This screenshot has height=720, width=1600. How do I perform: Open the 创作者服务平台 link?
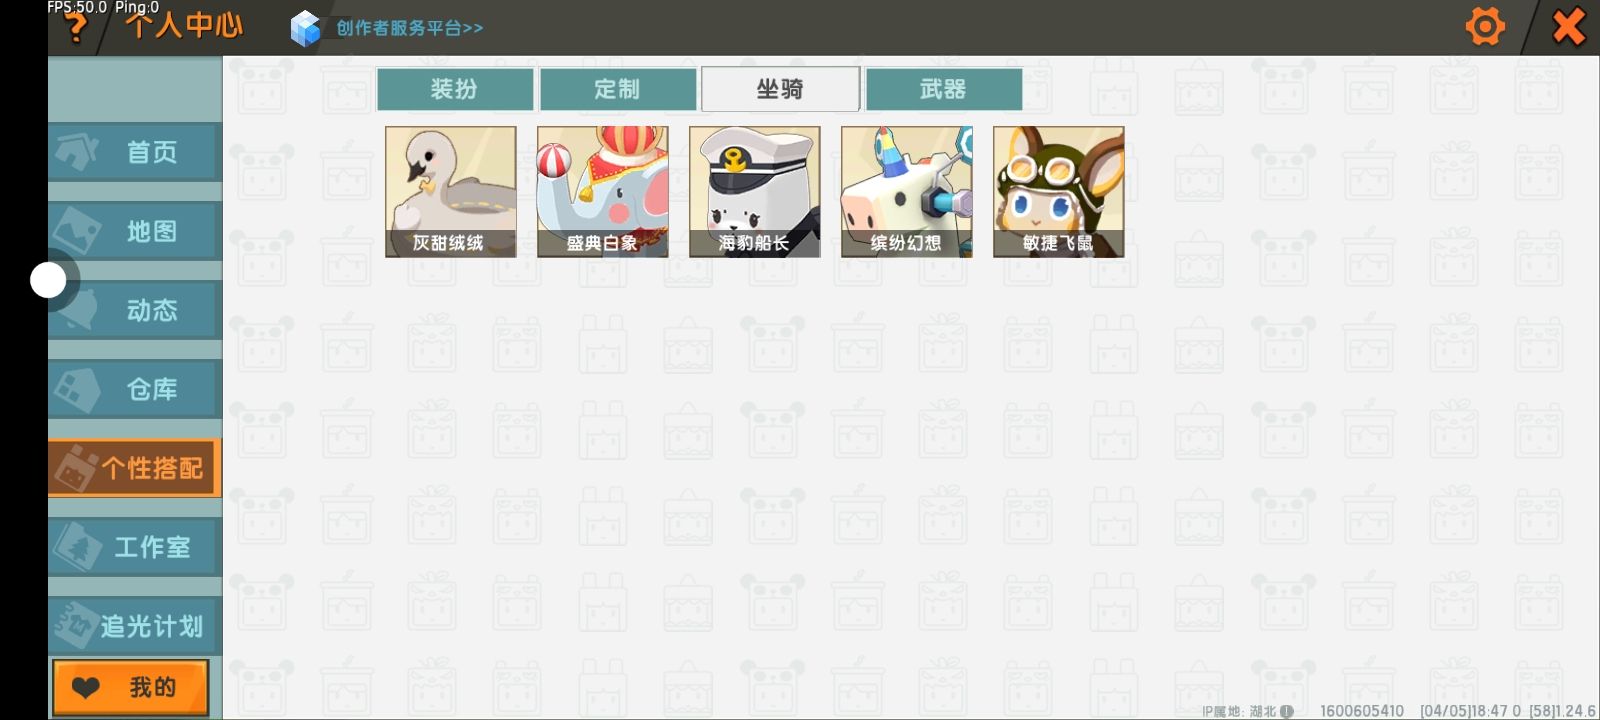[410, 28]
